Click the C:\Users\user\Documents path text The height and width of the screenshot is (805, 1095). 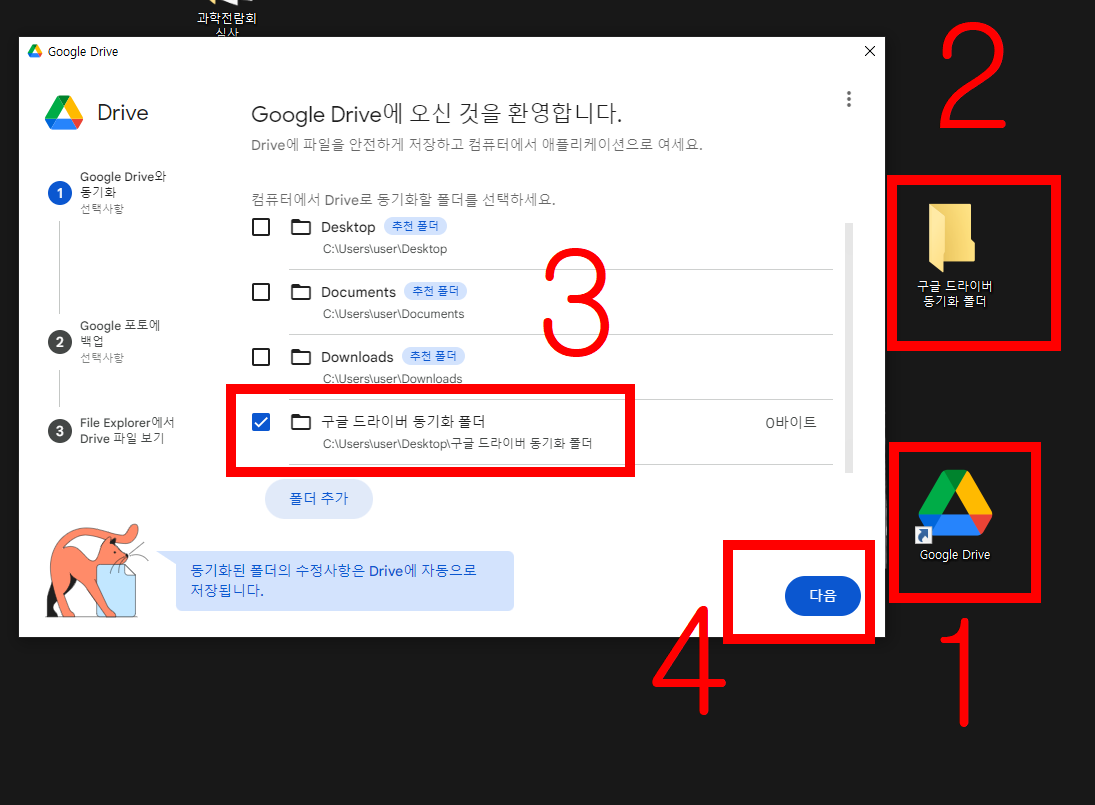click(x=393, y=313)
